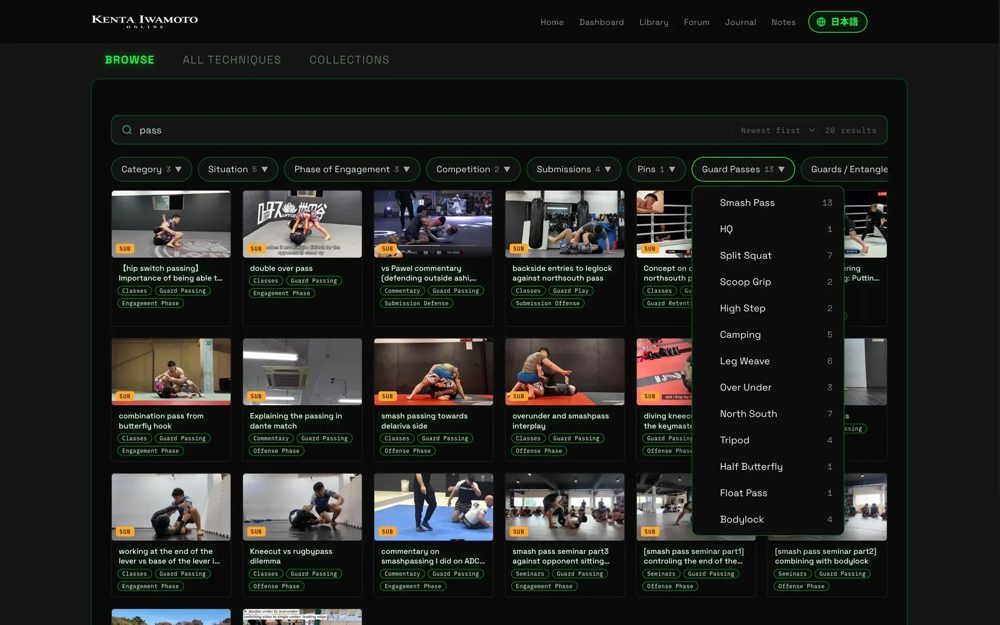Go to the Dashboard link
Image resolution: width=1000 pixels, height=625 pixels.
[x=601, y=22]
